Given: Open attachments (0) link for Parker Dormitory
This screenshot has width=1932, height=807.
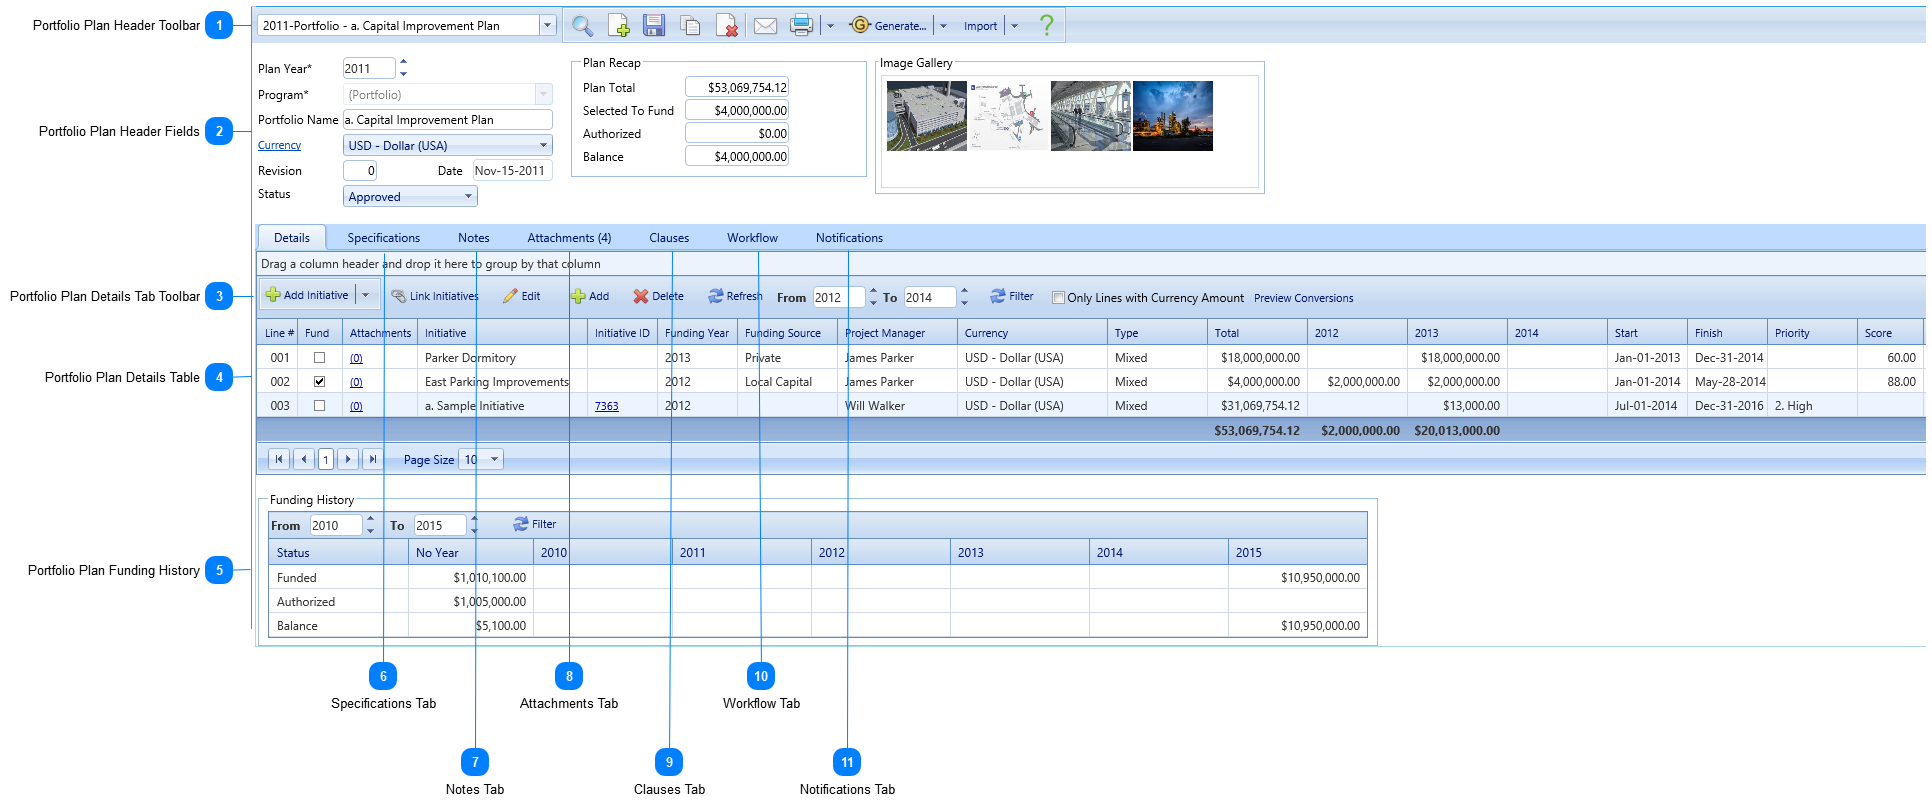Looking at the screenshot, I should pos(356,358).
